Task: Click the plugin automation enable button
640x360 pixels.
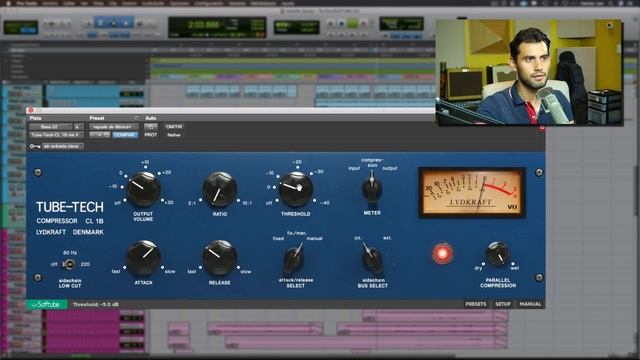Action: point(150,127)
